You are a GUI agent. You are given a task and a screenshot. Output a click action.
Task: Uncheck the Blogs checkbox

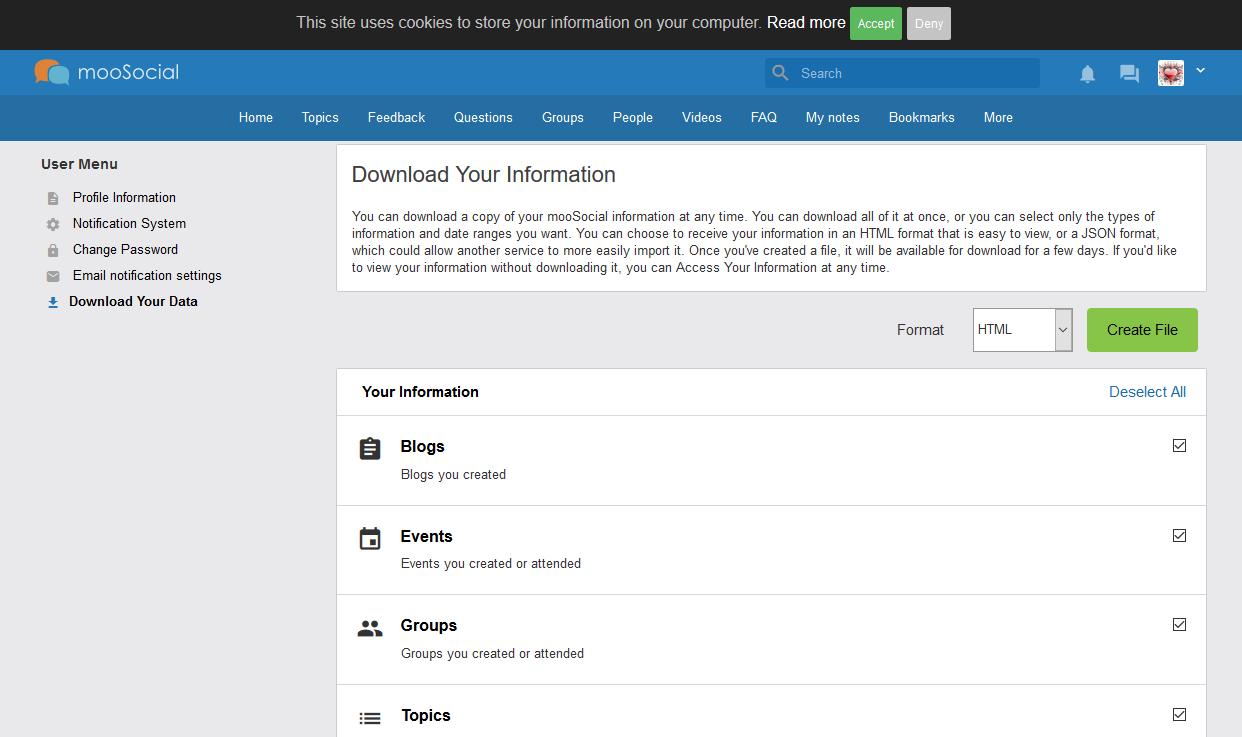pyautogui.click(x=1179, y=446)
